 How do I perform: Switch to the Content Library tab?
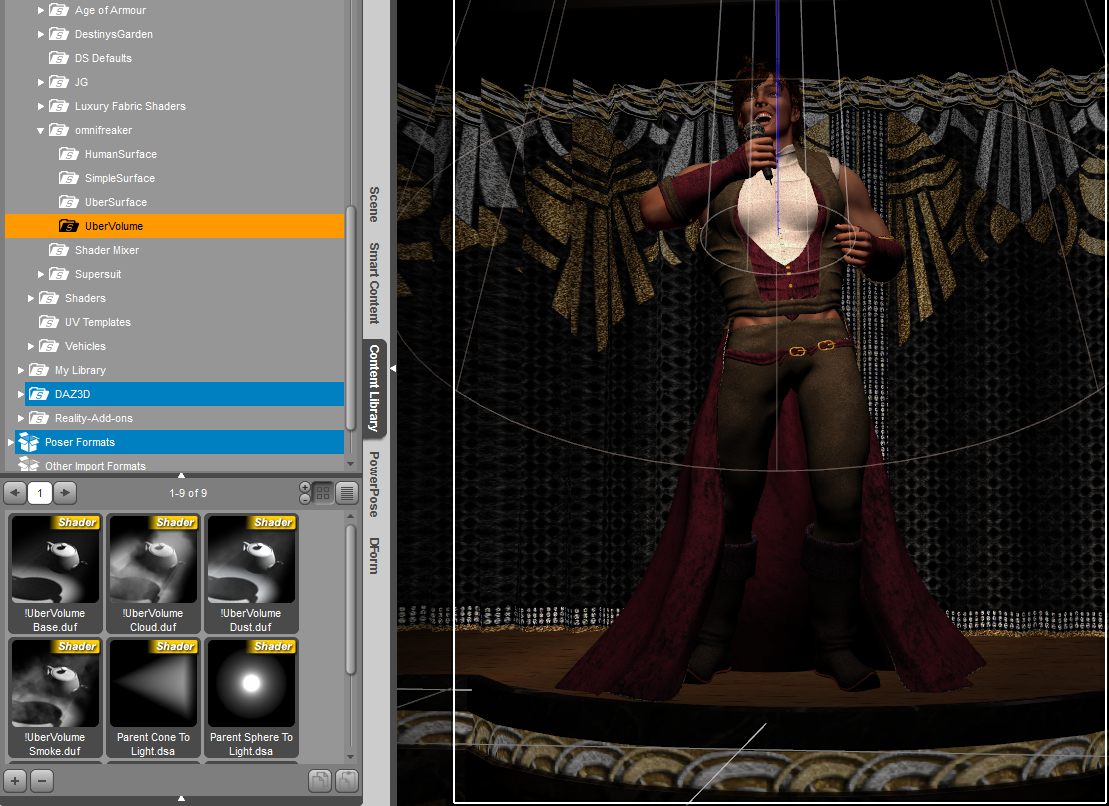[374, 388]
